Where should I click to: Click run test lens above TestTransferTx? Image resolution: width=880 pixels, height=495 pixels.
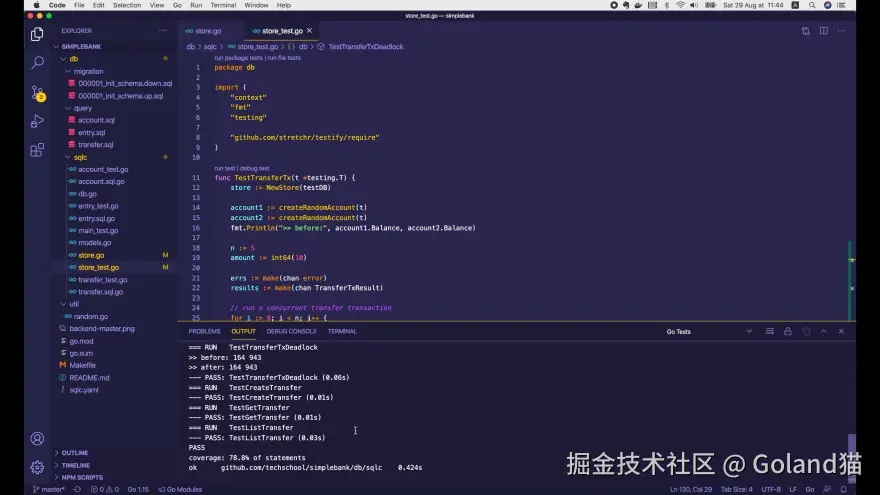coord(224,168)
